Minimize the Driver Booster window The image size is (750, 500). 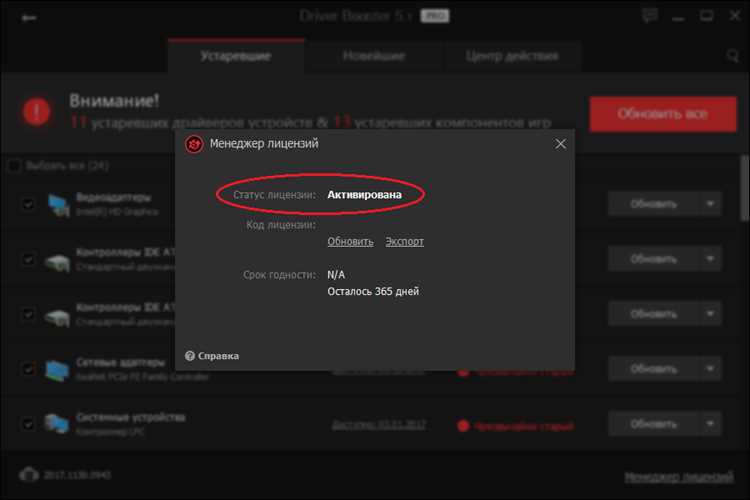point(678,17)
